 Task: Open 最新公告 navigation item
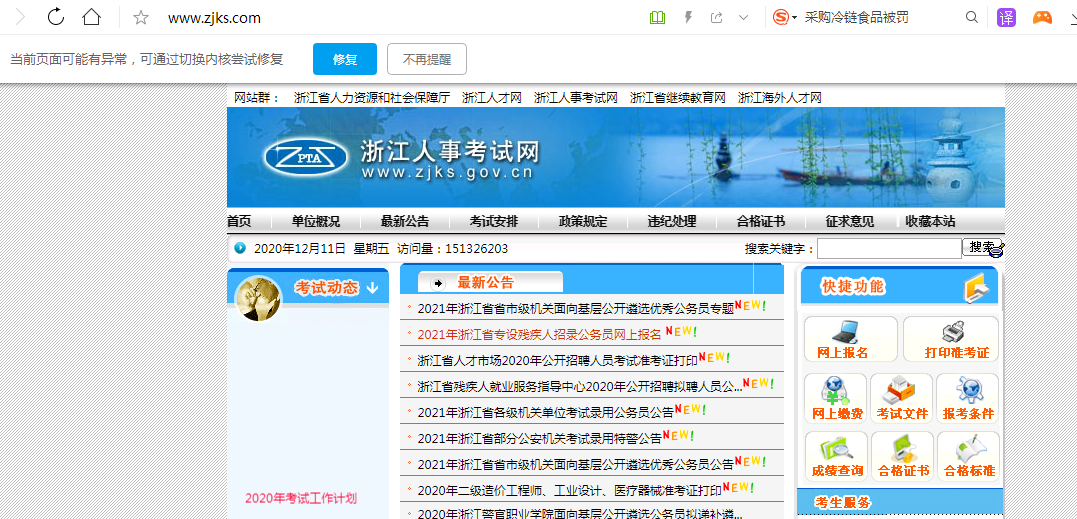click(405, 221)
